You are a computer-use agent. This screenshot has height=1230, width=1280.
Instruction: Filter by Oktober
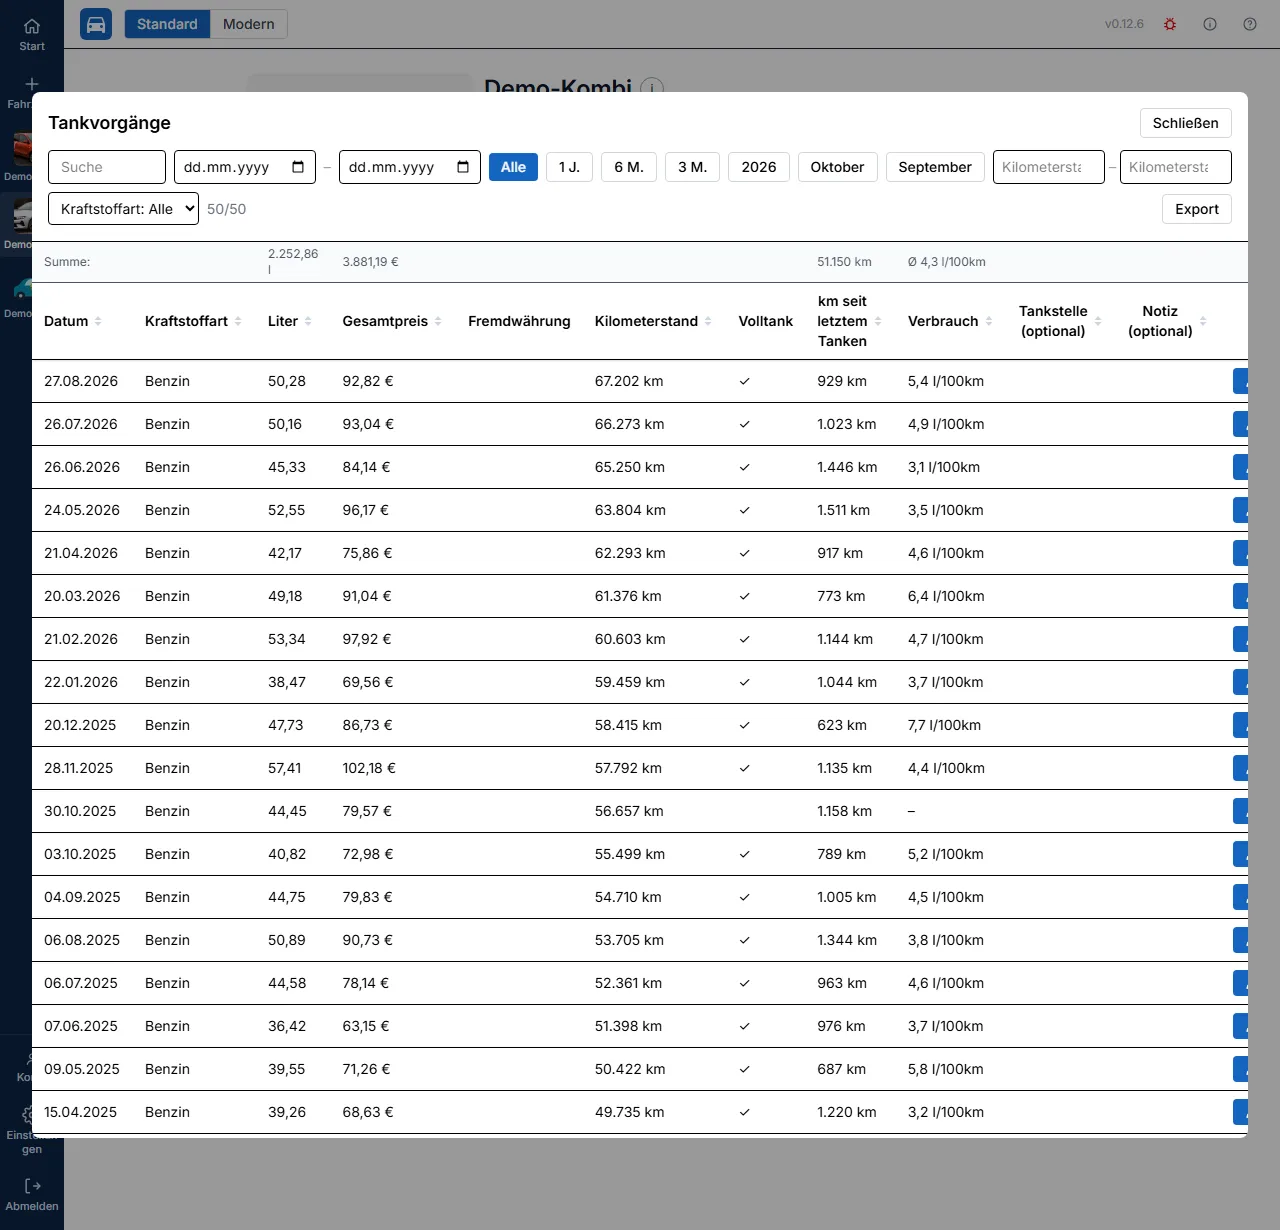[837, 167]
